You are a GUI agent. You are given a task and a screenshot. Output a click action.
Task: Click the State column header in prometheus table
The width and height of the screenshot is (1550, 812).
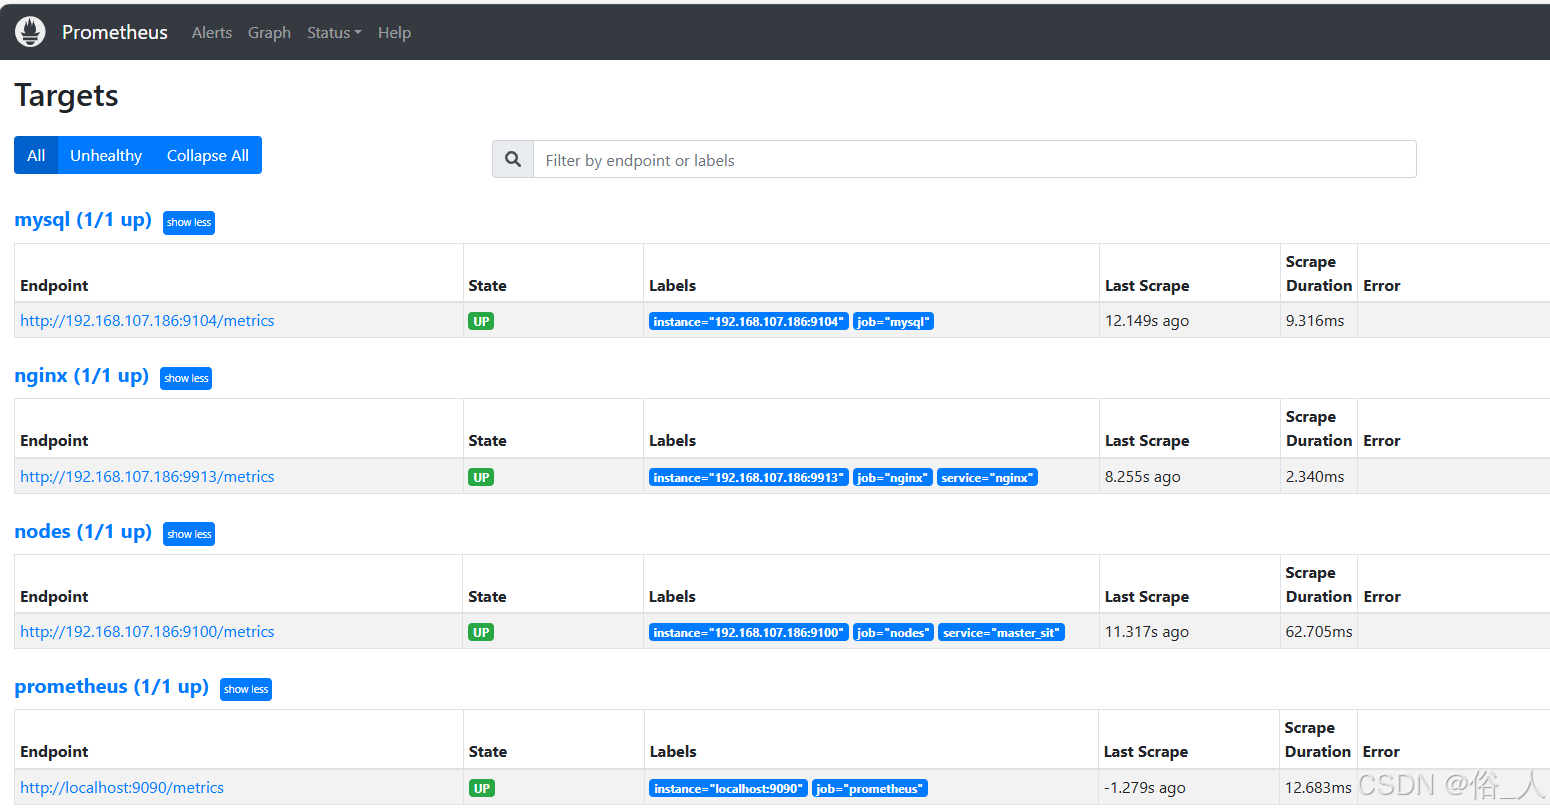click(488, 751)
